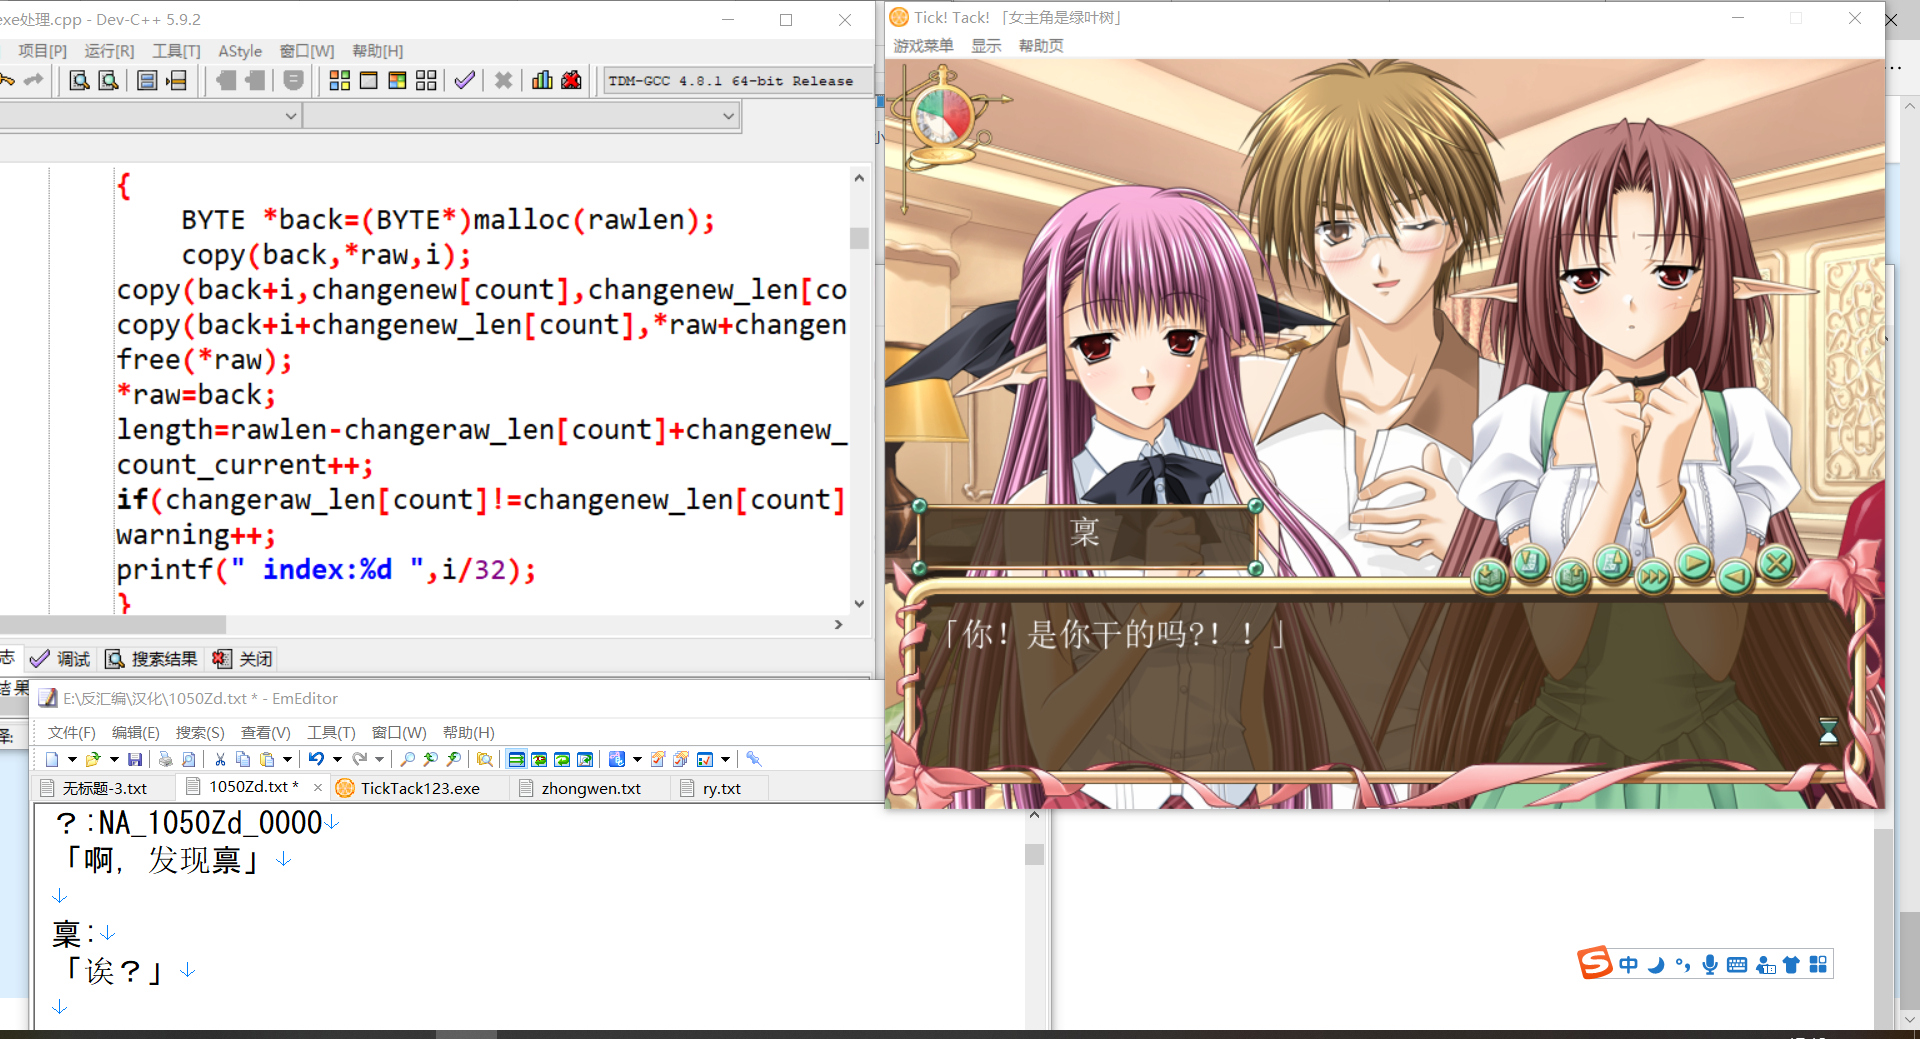Click the find in files icon in EmEditor
The image size is (1920, 1039).
pyautogui.click(x=485, y=760)
